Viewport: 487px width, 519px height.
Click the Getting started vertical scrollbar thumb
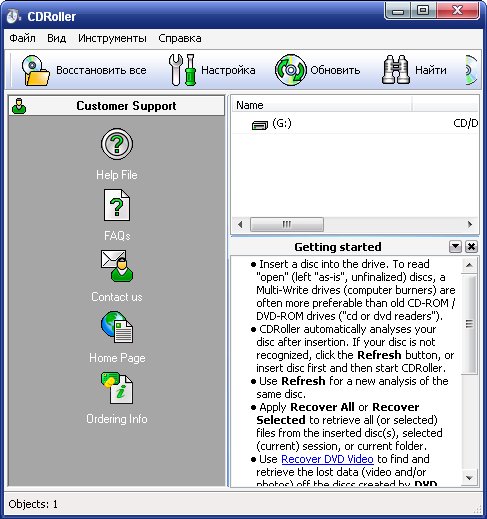469,323
